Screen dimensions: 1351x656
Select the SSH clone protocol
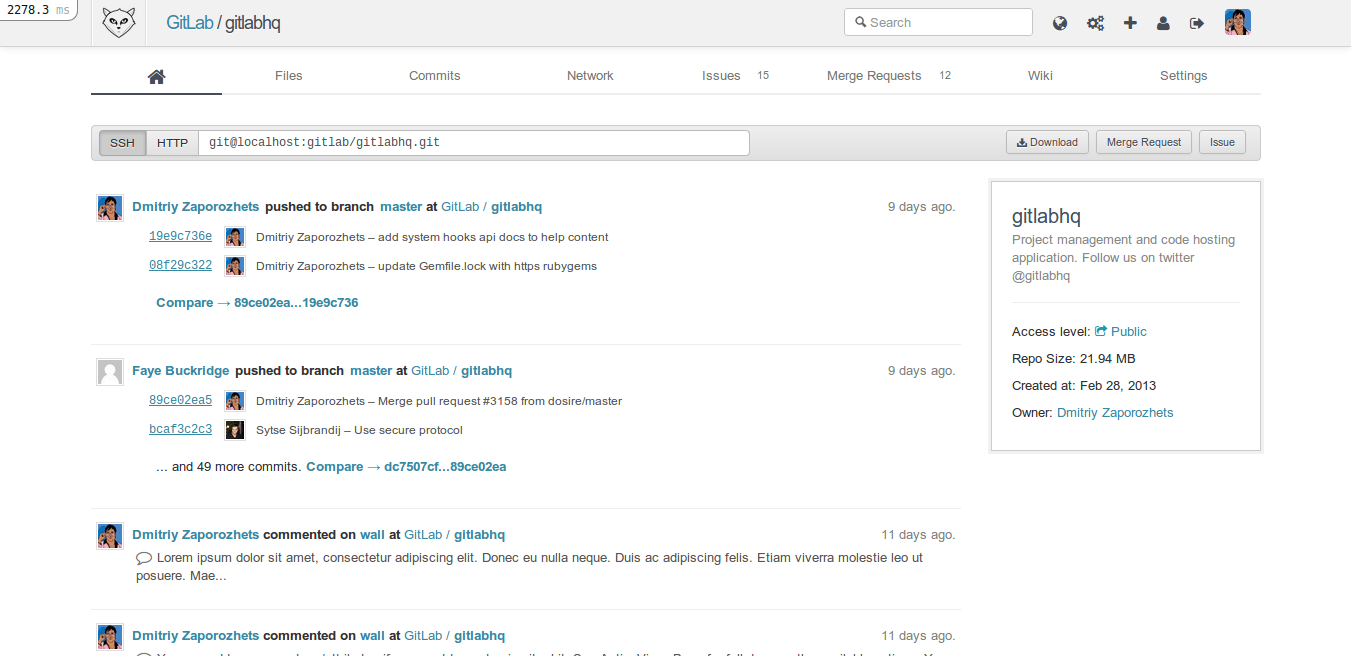tap(122, 142)
